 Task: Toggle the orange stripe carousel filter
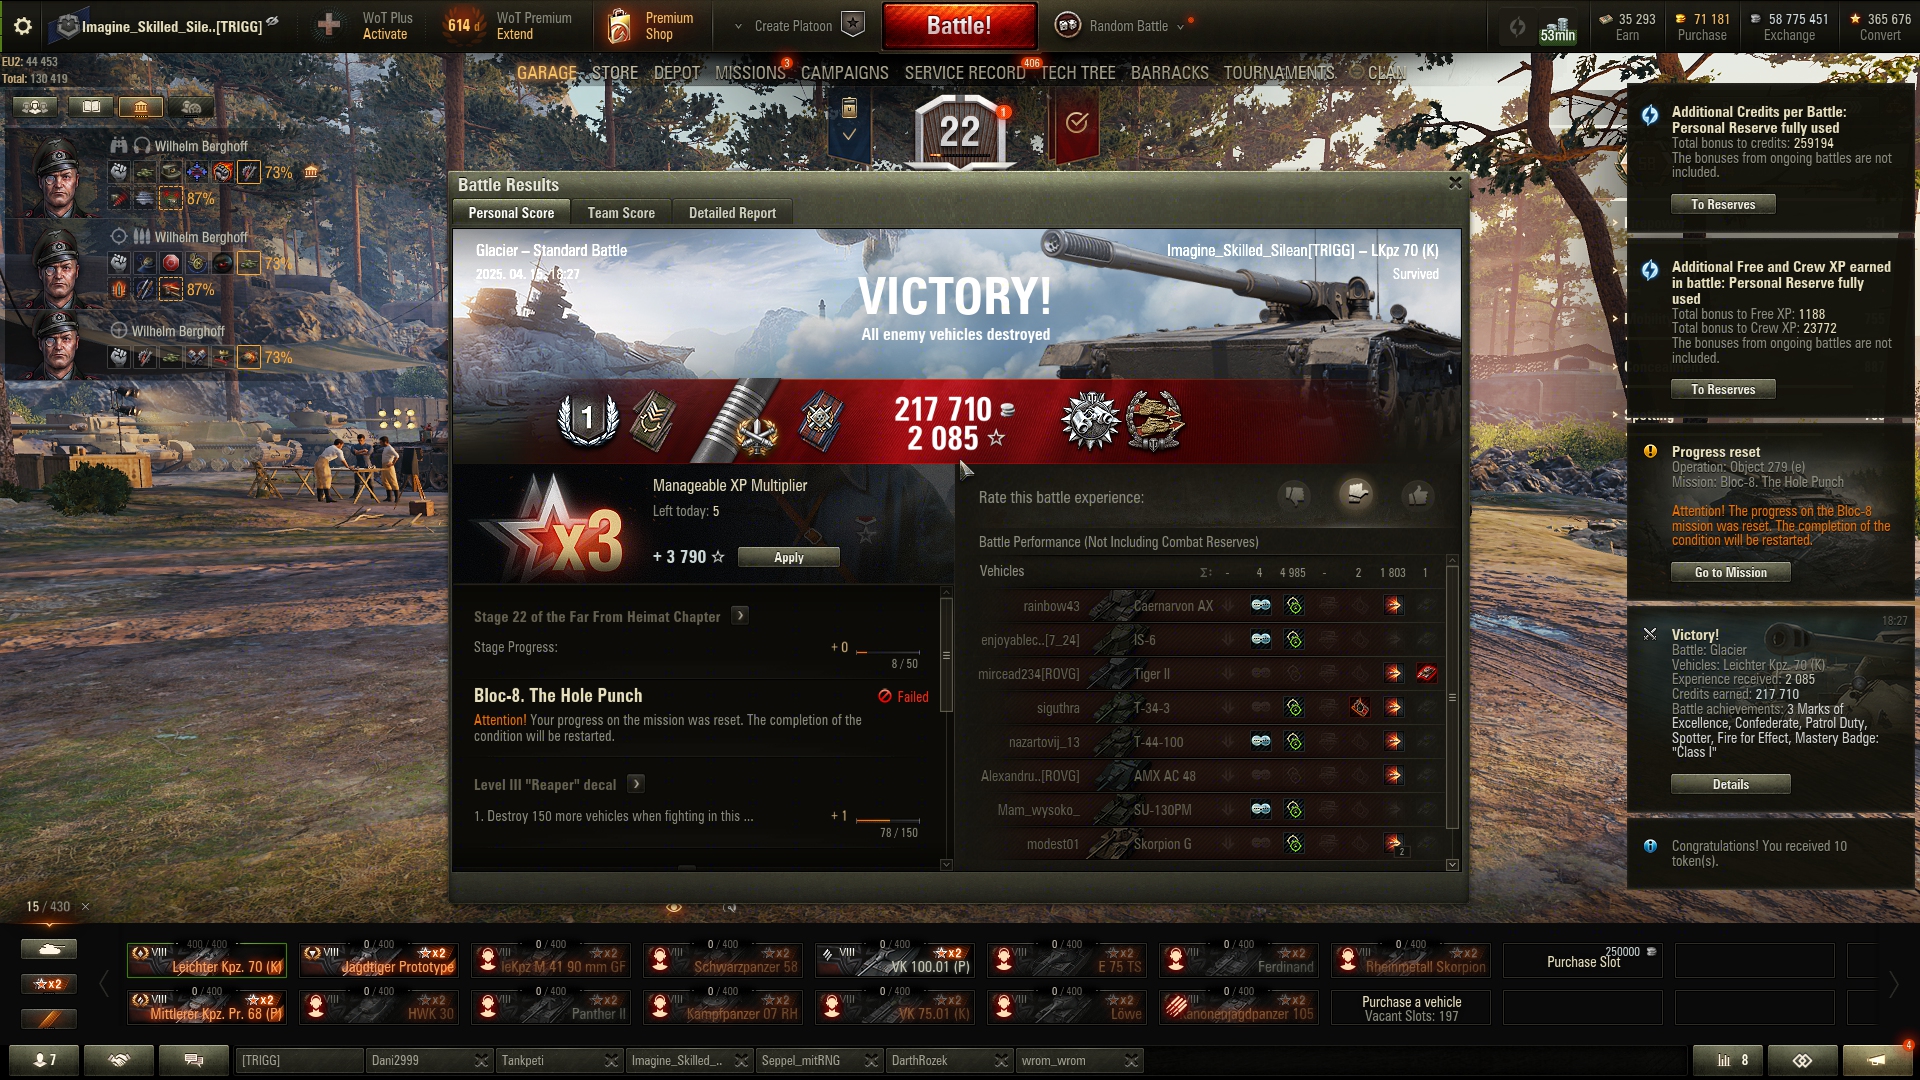[x=49, y=1019]
